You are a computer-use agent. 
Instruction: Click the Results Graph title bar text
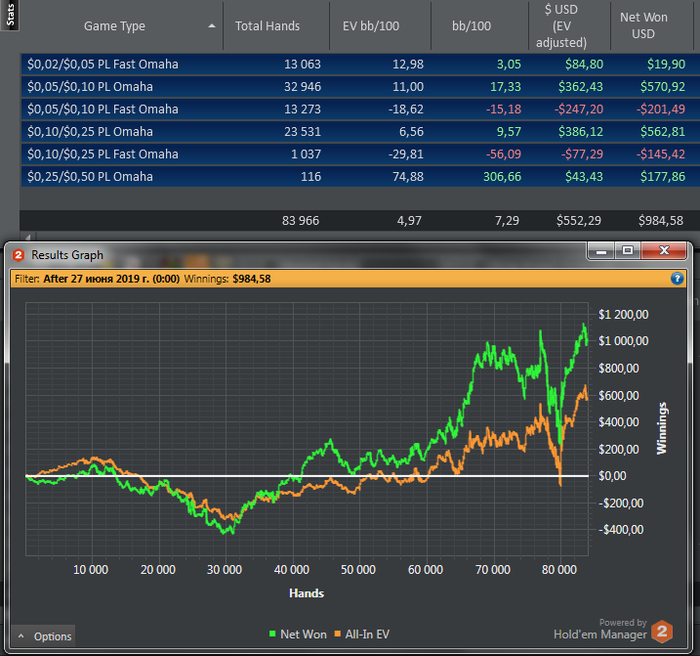click(67, 255)
